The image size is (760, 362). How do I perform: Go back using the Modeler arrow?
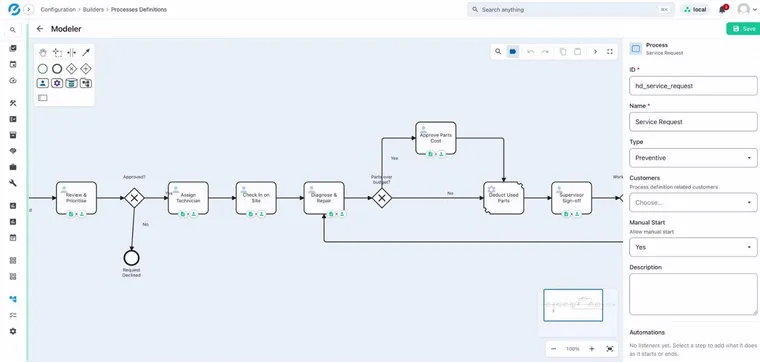[x=40, y=29]
